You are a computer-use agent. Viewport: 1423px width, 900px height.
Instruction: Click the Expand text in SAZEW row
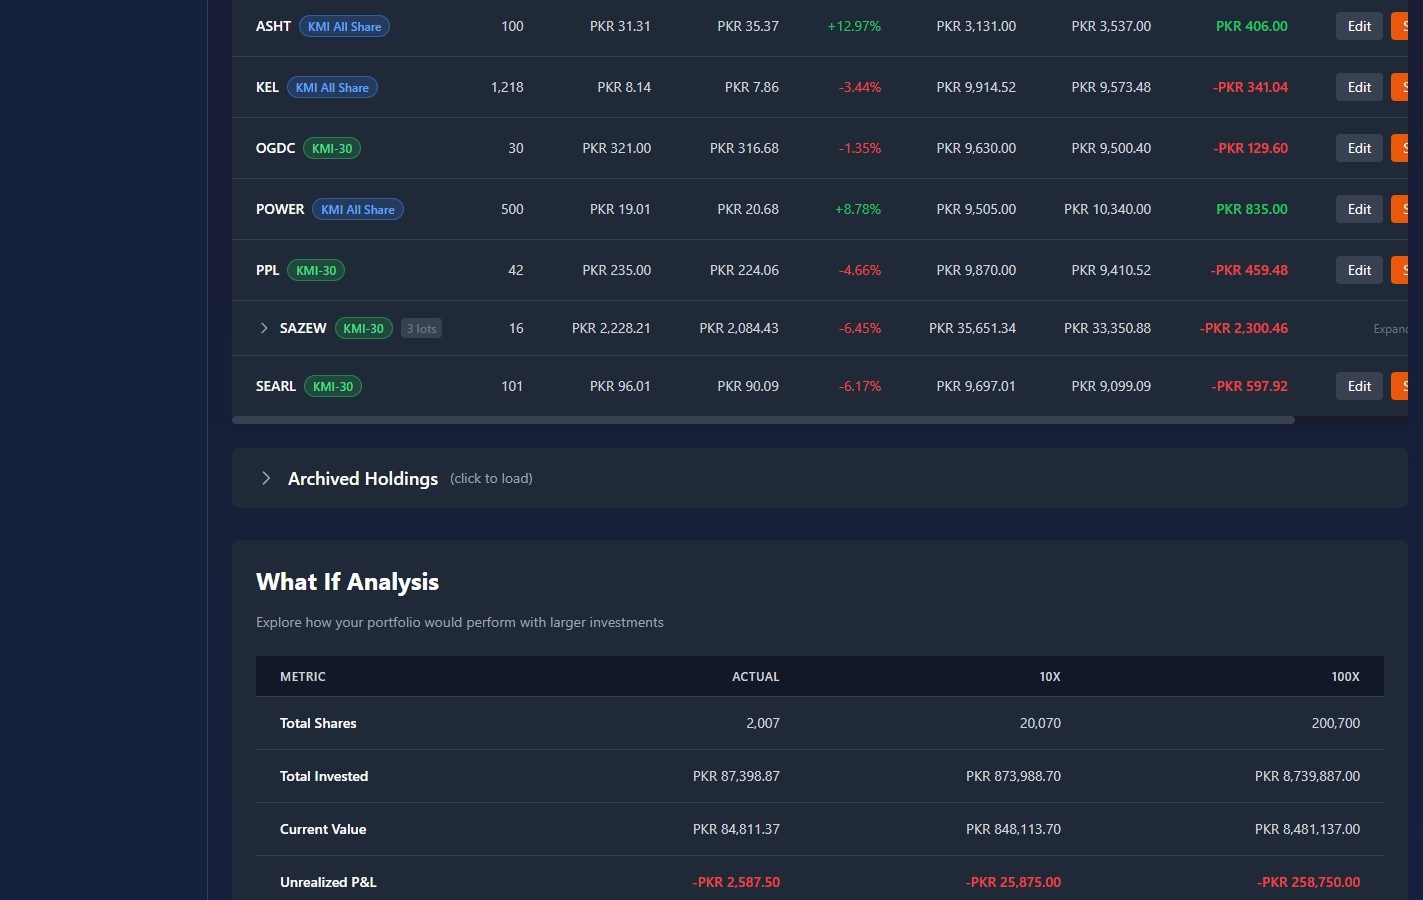click(1391, 329)
